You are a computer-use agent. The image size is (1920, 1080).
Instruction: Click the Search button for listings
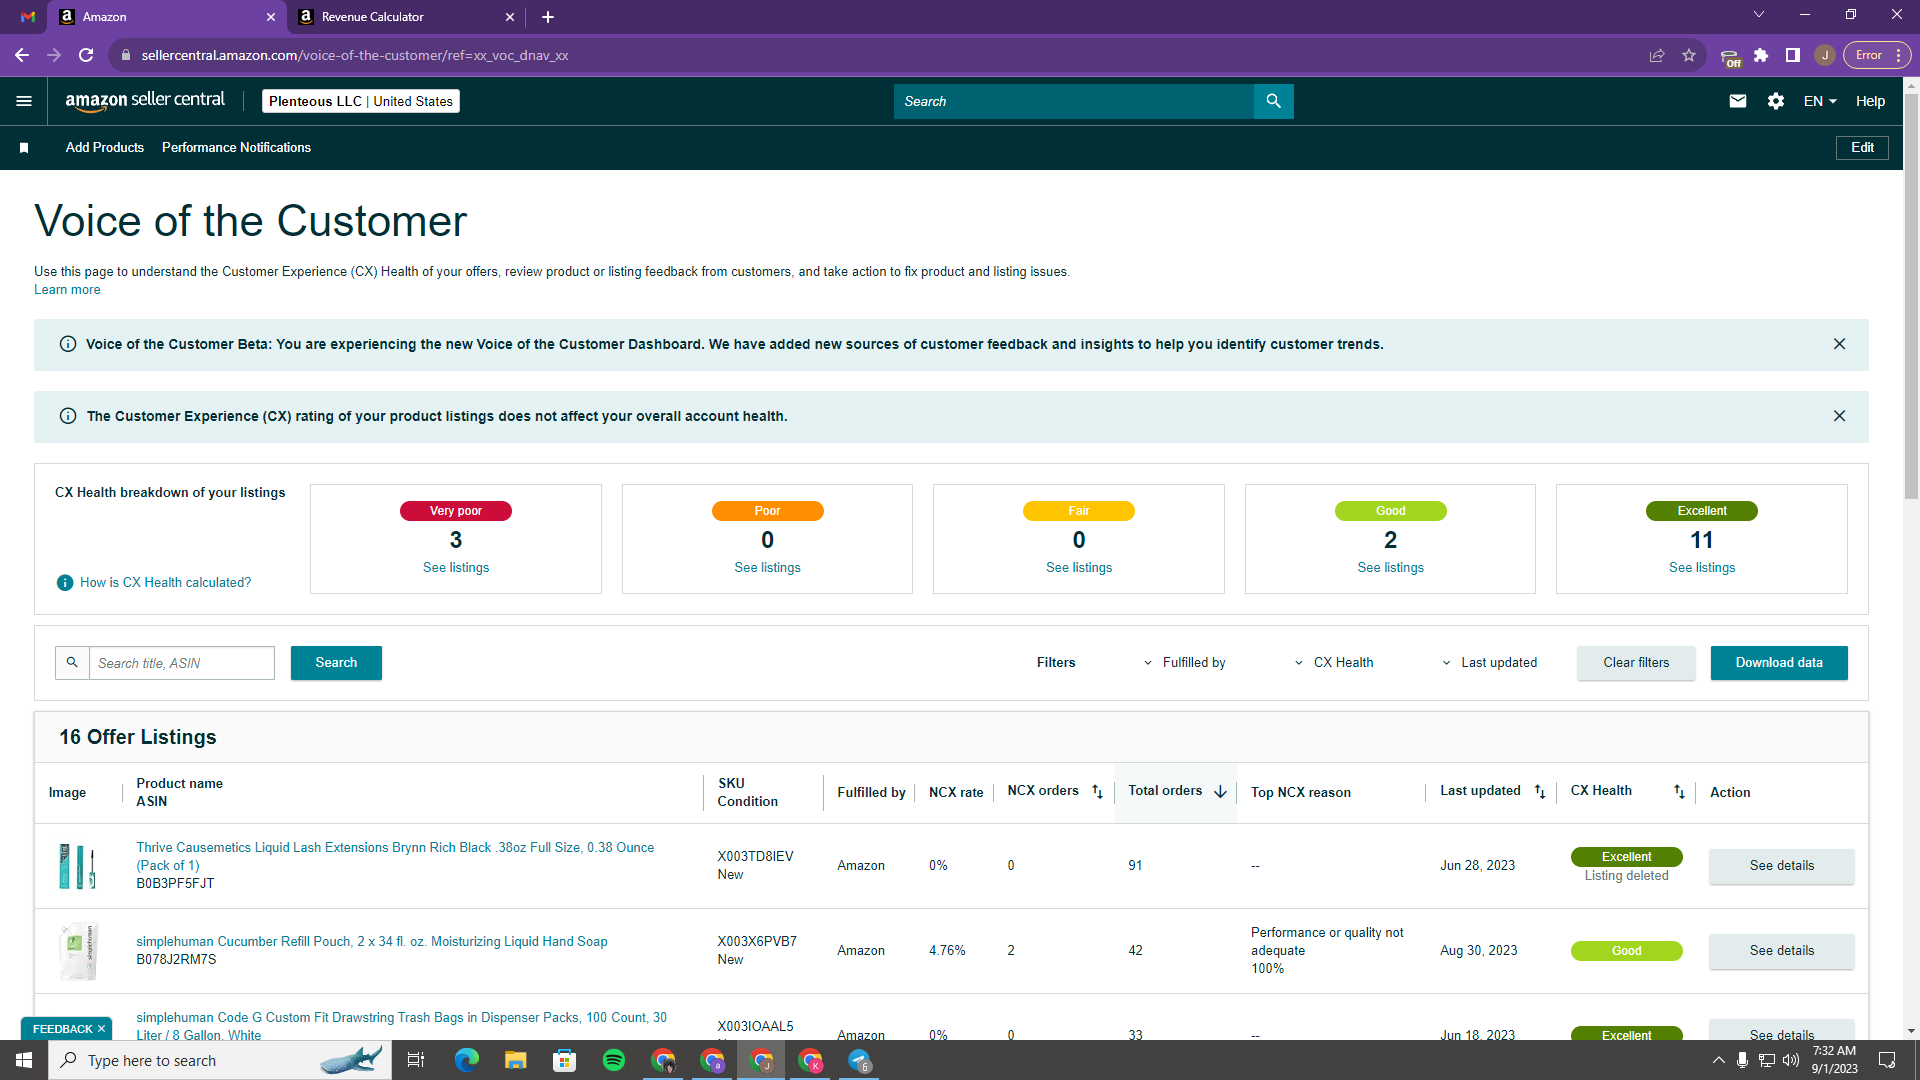click(336, 663)
